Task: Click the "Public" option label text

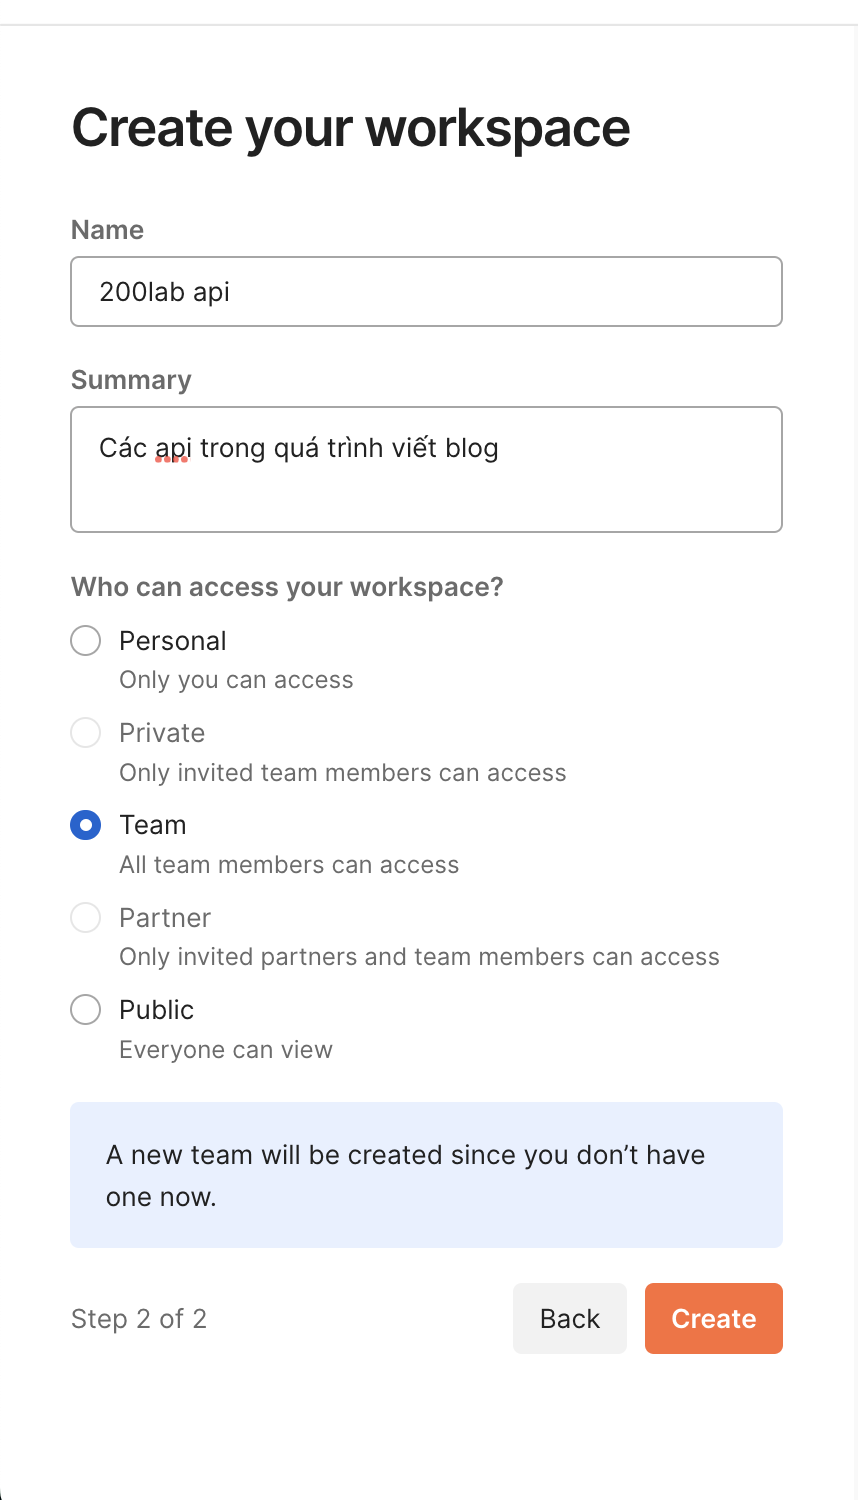Action: click(156, 1010)
